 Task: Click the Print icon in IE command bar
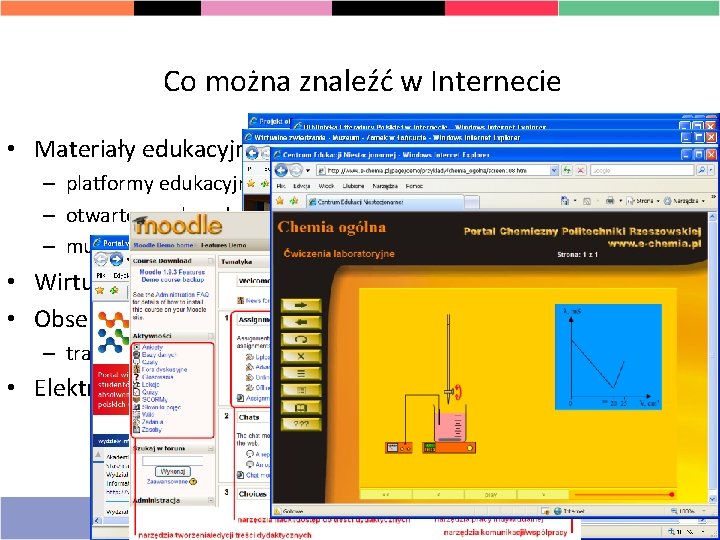click(x=610, y=201)
